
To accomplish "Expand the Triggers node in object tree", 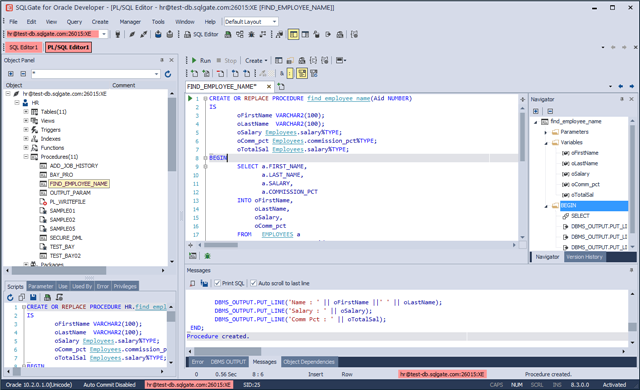I will click(x=26, y=129).
